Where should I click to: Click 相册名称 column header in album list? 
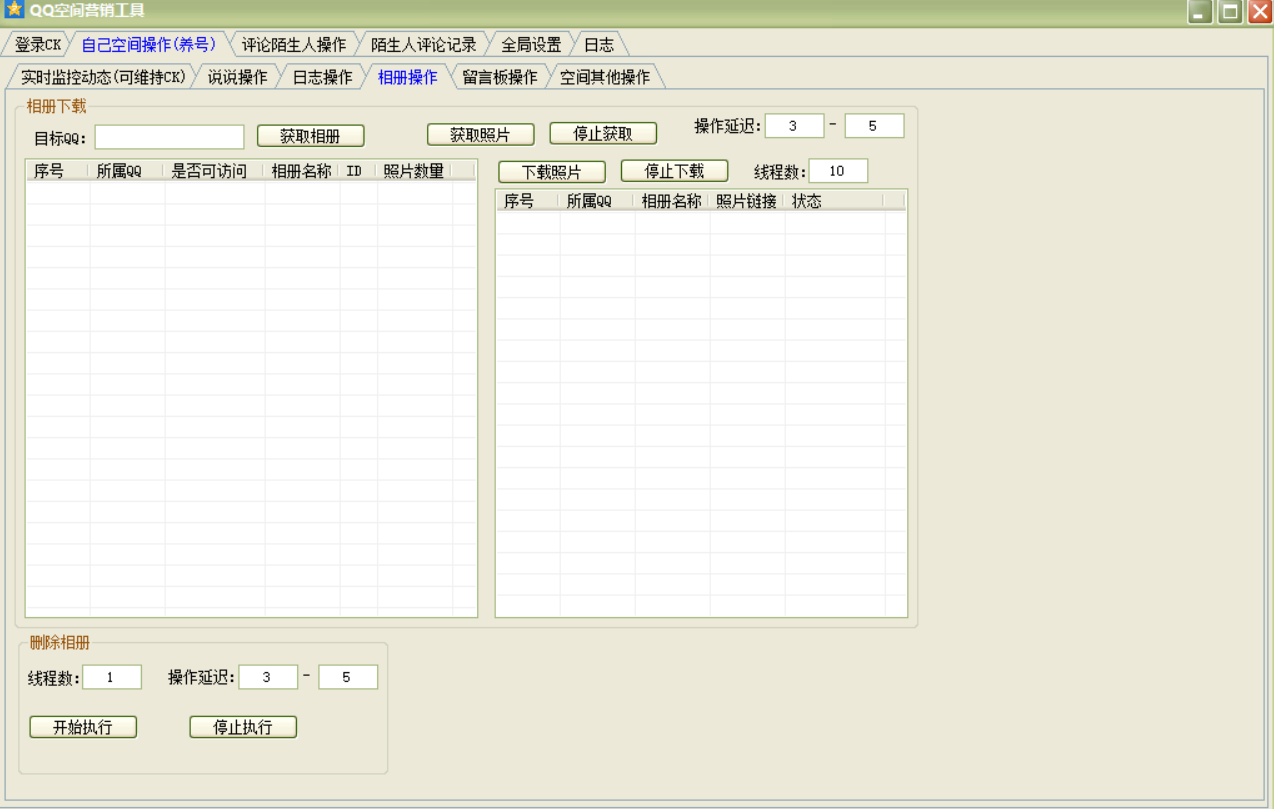tap(301, 171)
